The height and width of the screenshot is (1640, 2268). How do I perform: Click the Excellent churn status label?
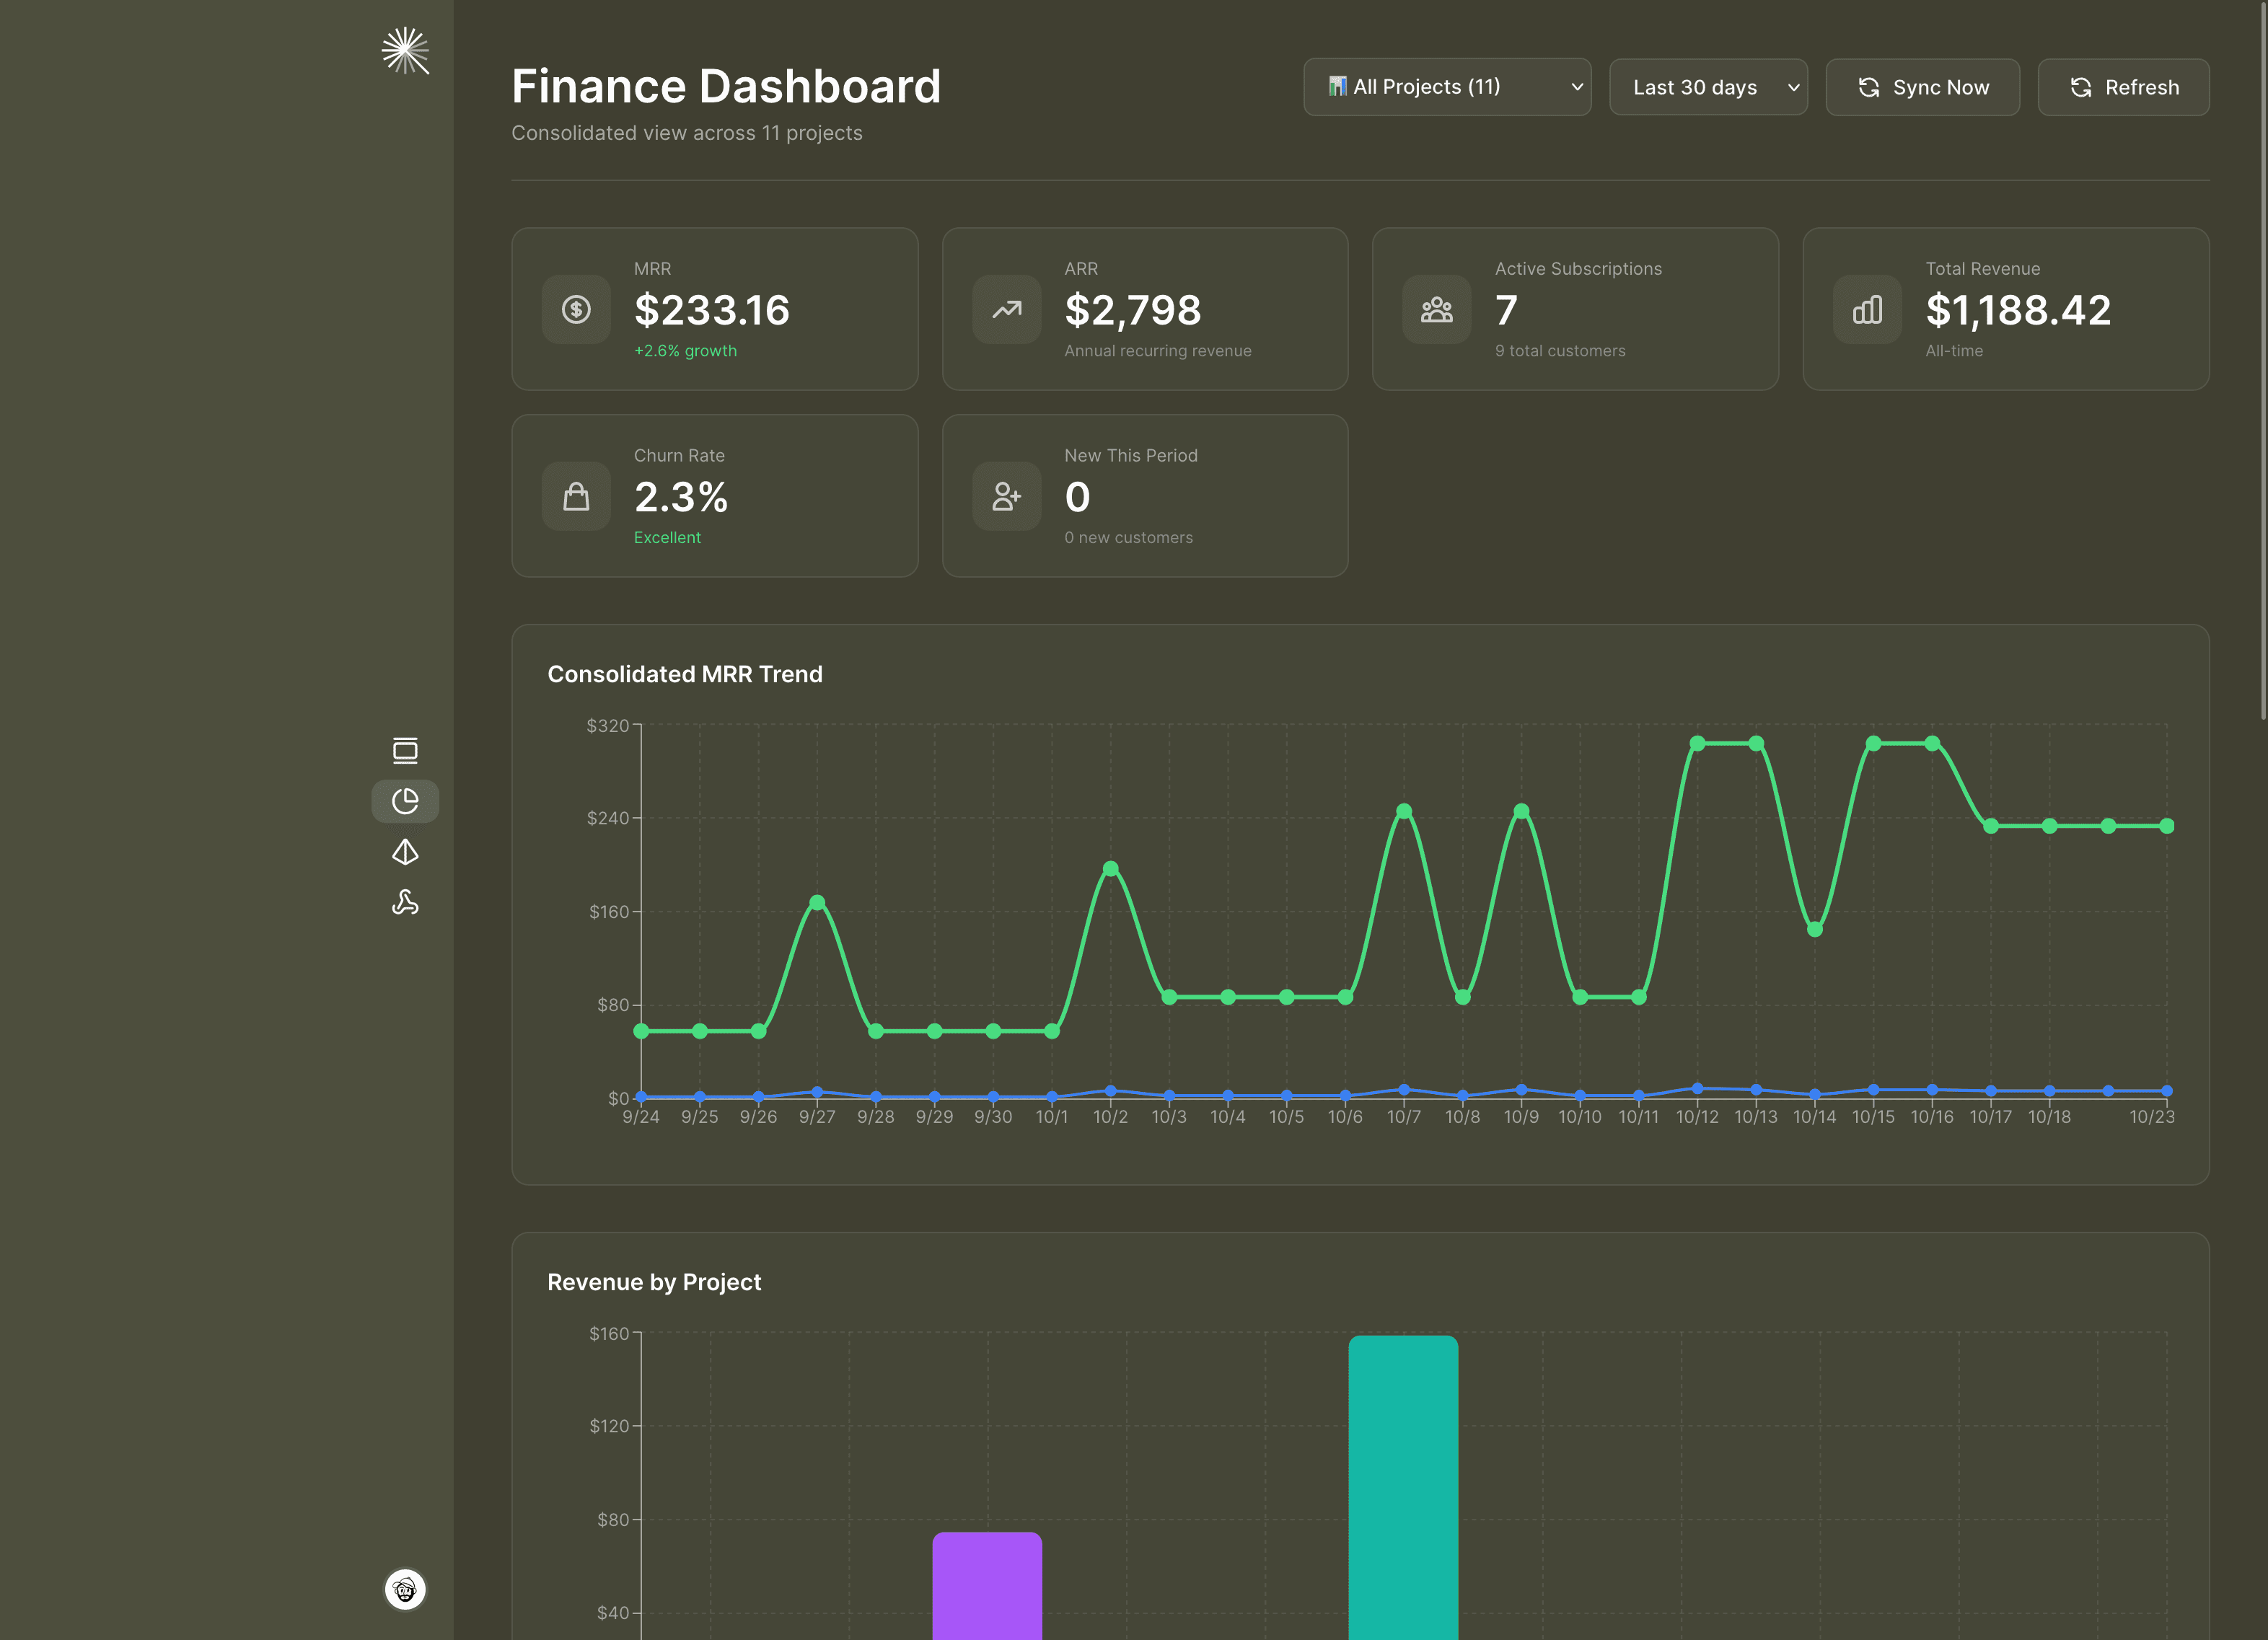(667, 538)
